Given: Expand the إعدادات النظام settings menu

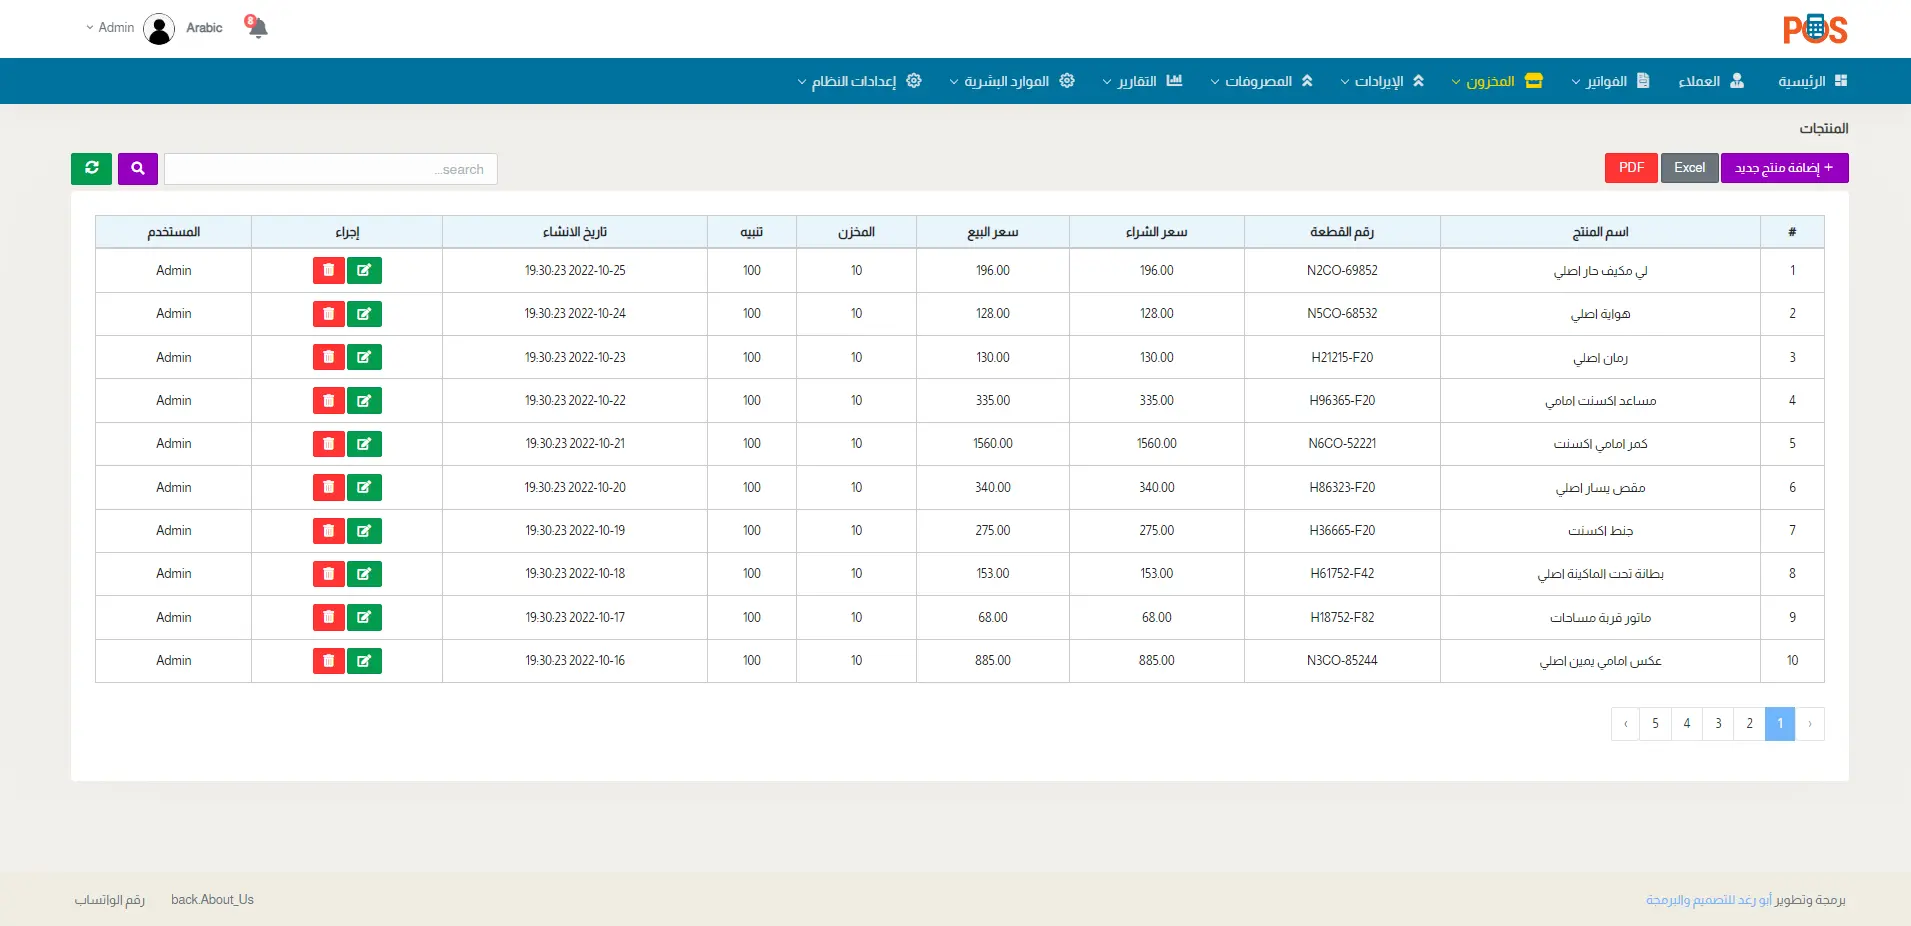Looking at the screenshot, I should pos(859,81).
